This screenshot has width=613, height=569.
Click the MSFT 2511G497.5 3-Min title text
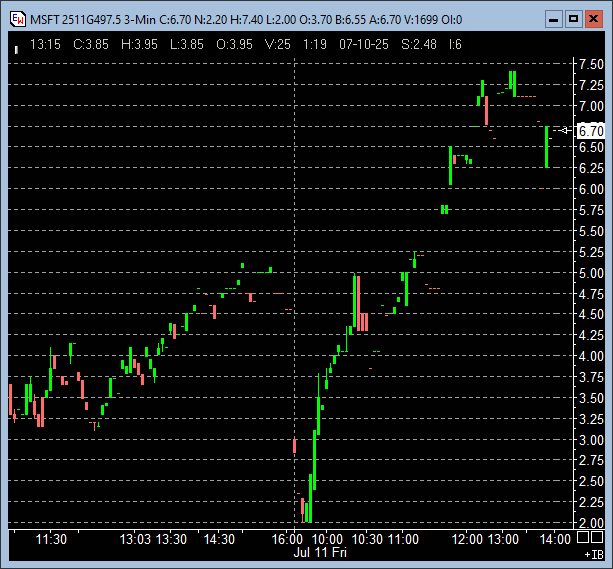click(x=93, y=20)
